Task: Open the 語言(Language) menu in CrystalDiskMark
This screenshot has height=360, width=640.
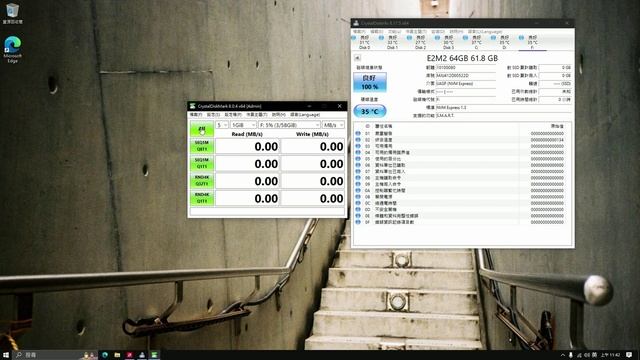Action: point(305,115)
